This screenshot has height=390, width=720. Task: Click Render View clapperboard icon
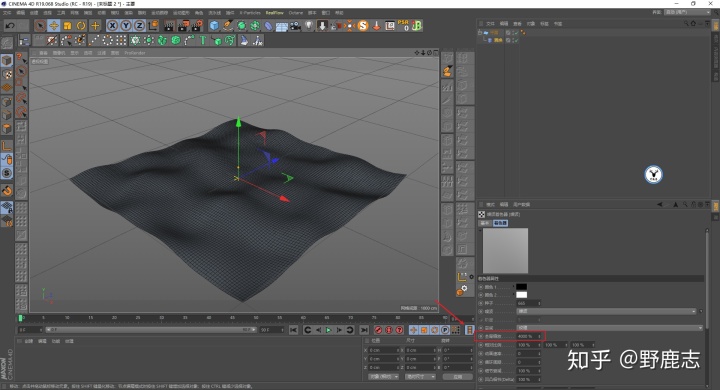[x=169, y=26]
